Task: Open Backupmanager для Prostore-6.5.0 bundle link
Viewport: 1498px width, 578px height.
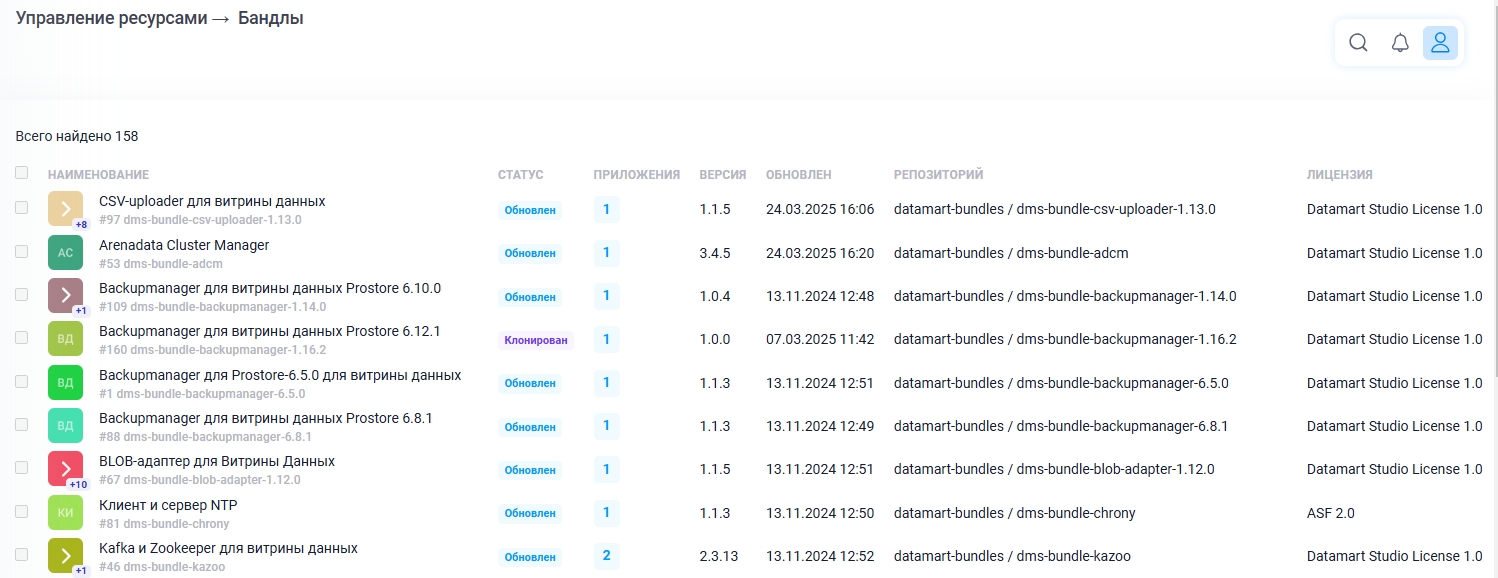Action: [280, 375]
